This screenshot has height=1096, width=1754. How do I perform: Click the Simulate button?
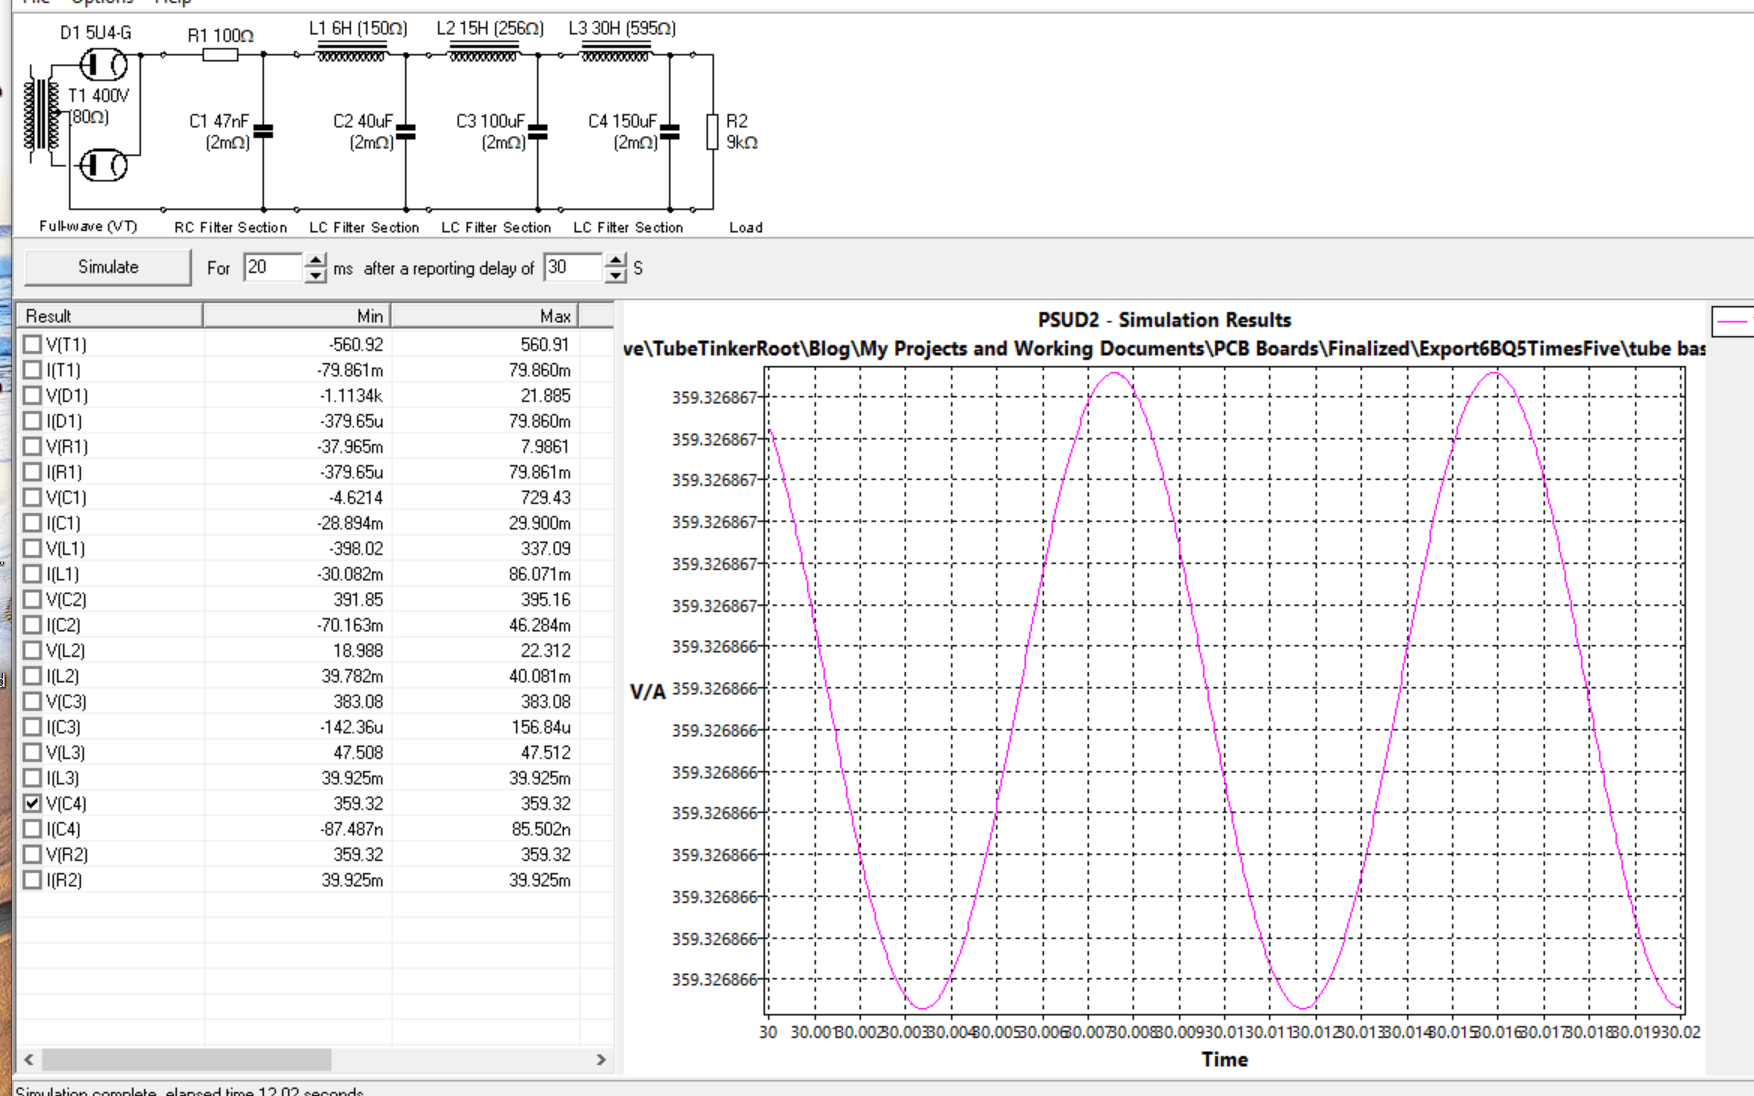(x=108, y=267)
